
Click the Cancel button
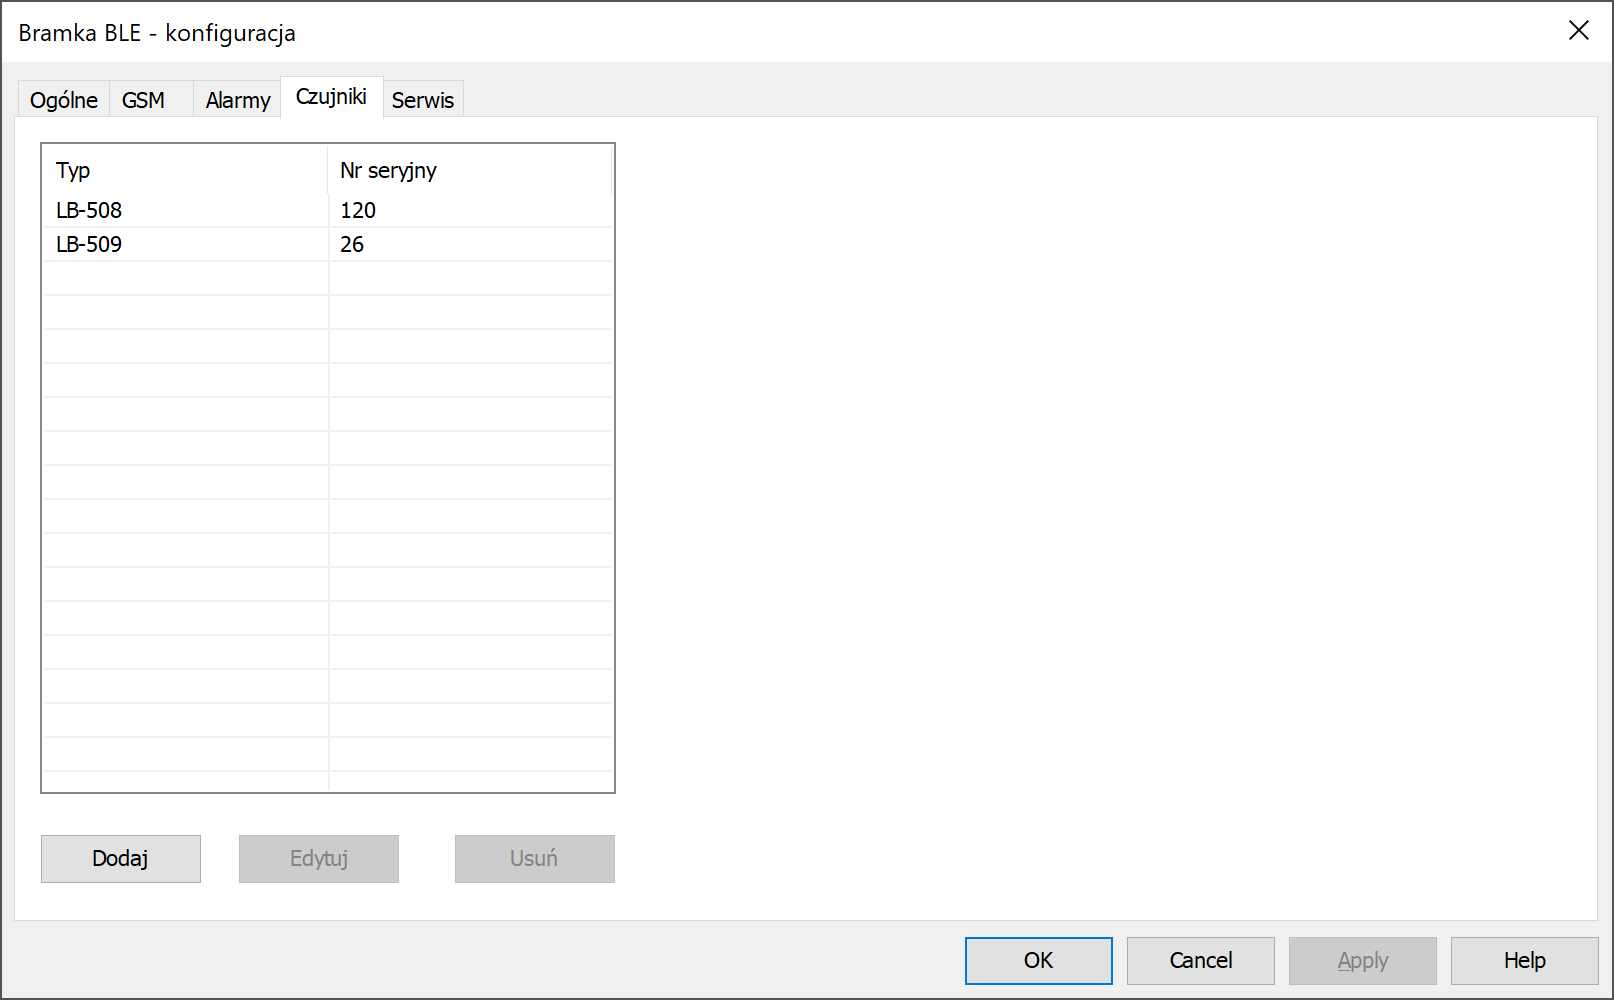coord(1201,961)
